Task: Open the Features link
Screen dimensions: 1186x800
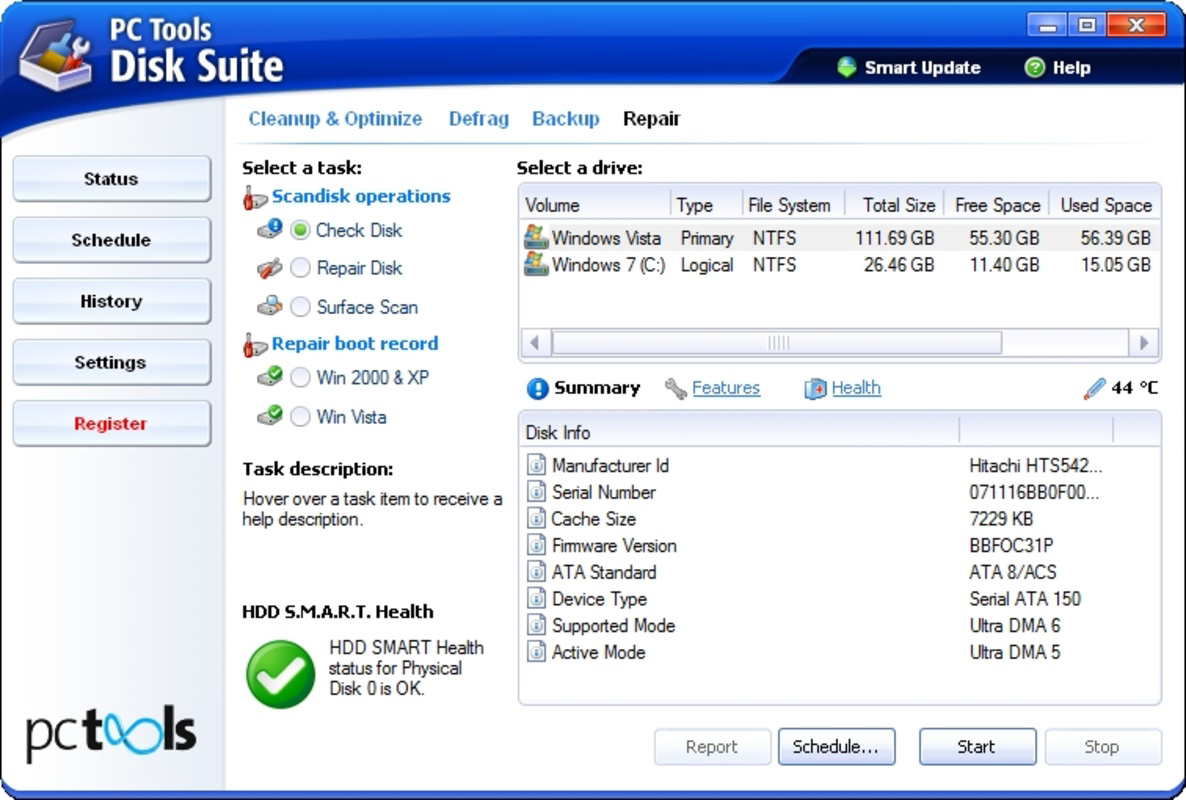Action: [x=725, y=388]
